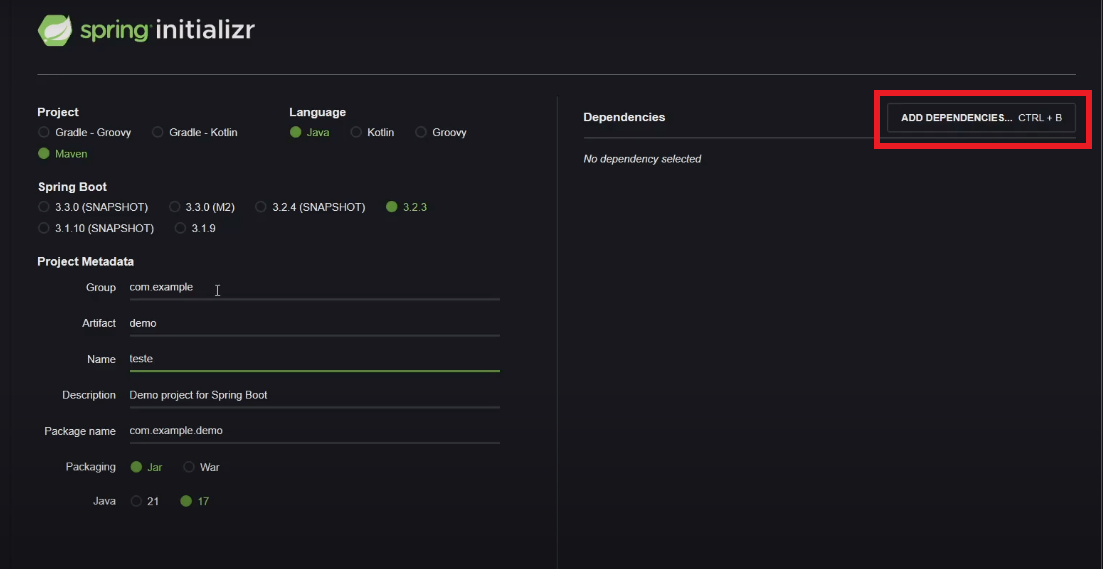Select Maven project type

(x=63, y=153)
